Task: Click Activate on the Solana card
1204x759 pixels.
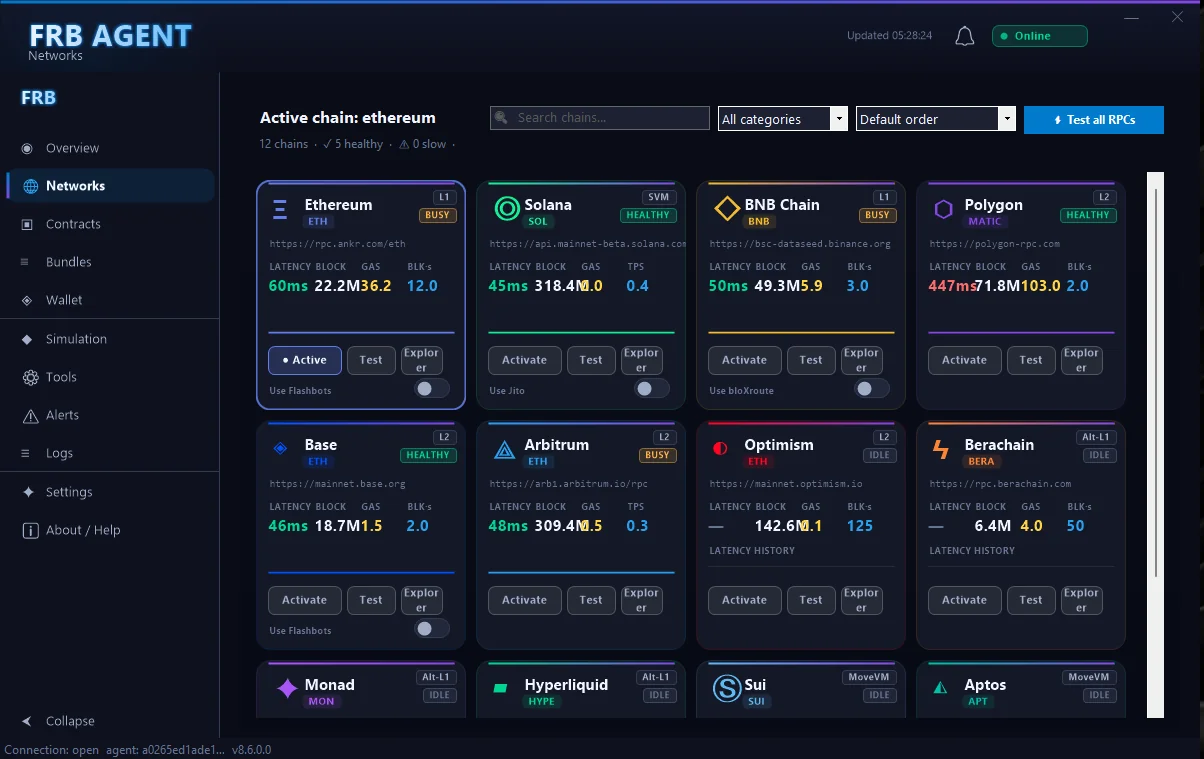Action: (524, 360)
